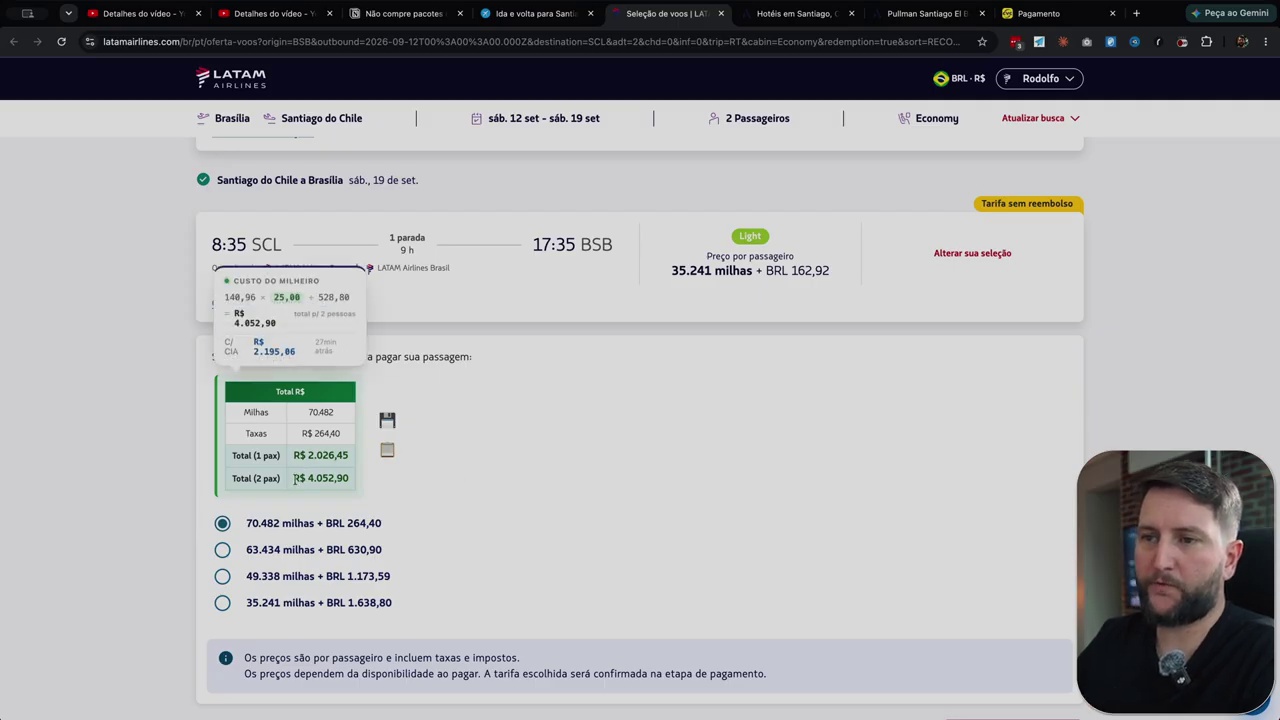Click the browser forward arrow

click(x=38, y=42)
